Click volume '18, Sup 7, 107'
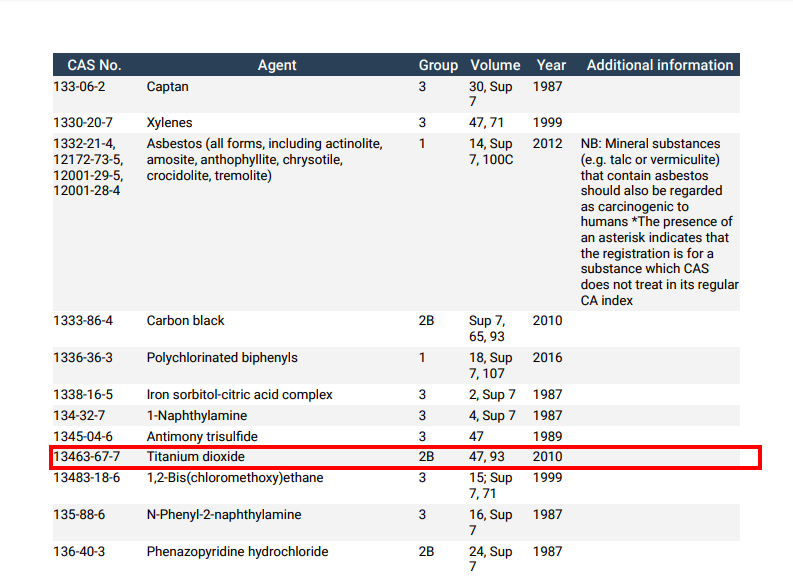Screen dimensions: 793x577 pos(491,365)
